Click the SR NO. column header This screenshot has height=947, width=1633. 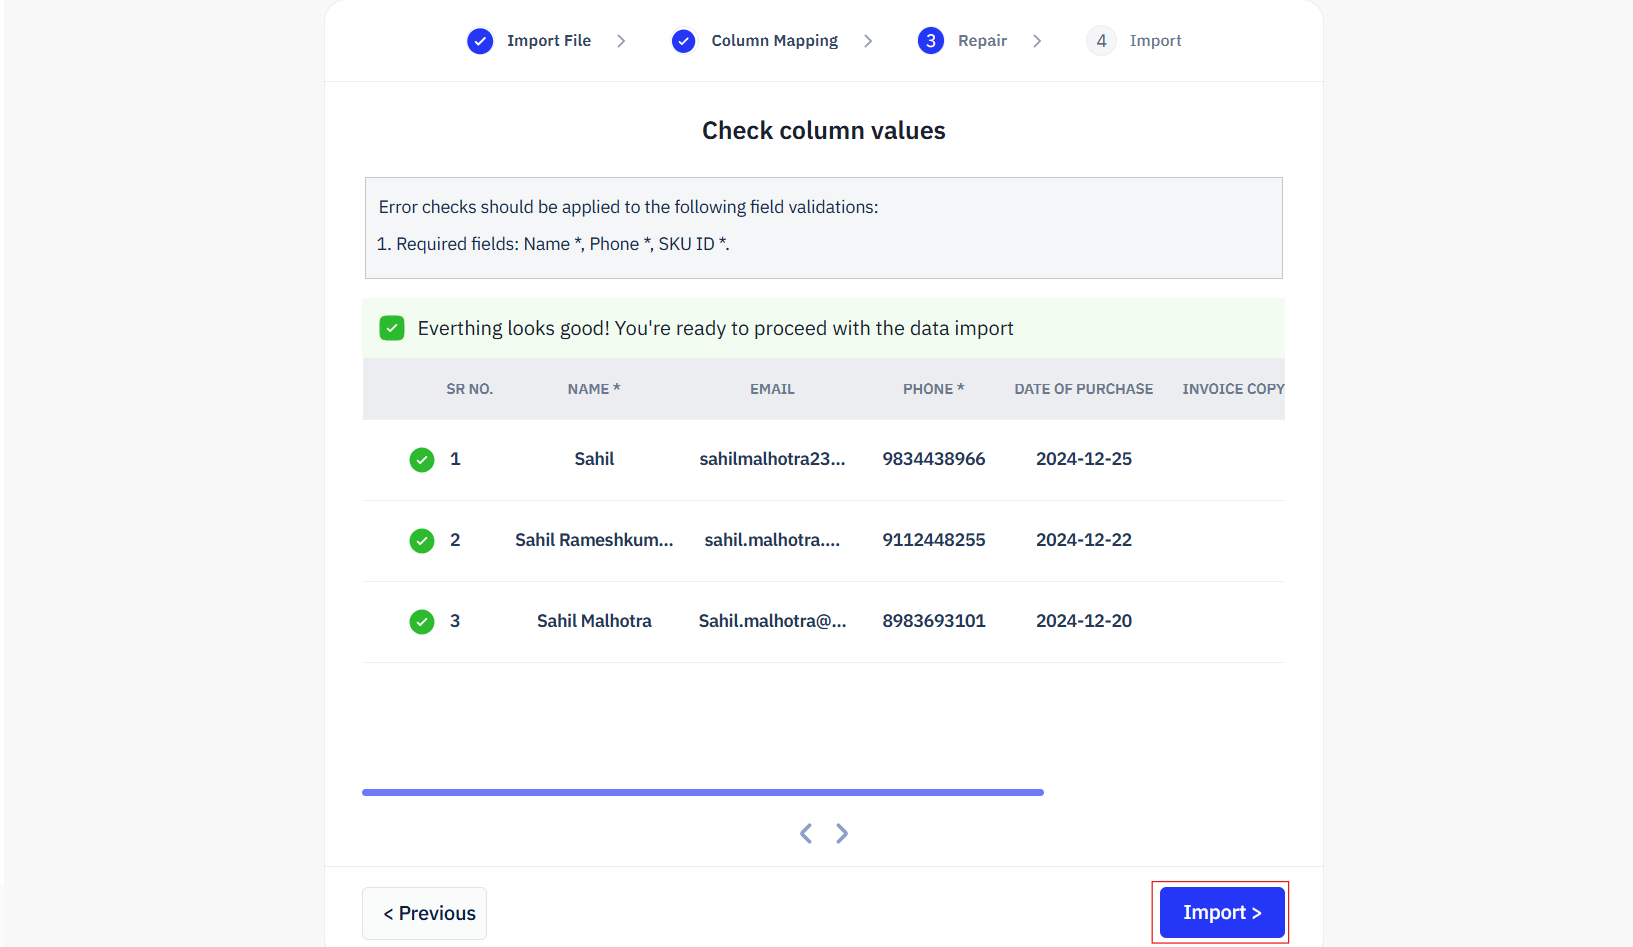pos(470,389)
